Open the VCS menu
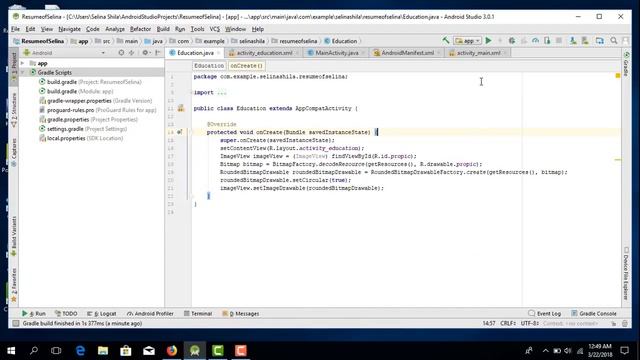Viewport: 640px width, 360px height. pyautogui.click(x=215, y=29)
